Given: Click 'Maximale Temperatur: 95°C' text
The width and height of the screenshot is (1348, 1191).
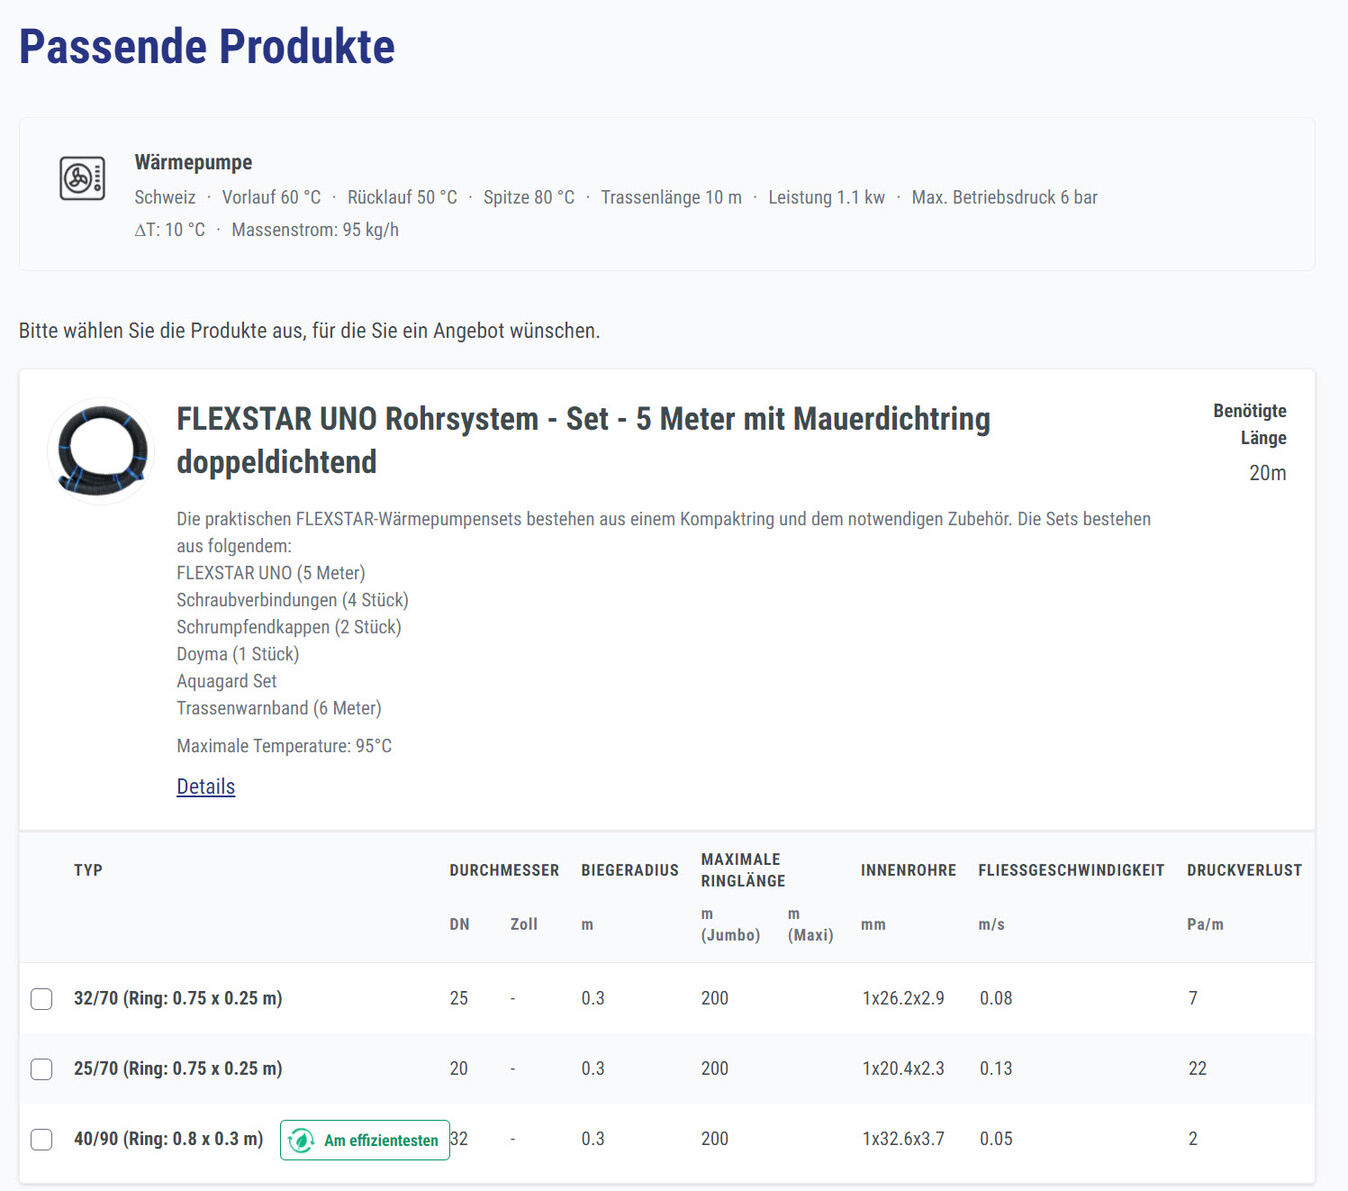Looking at the screenshot, I should point(284,746).
